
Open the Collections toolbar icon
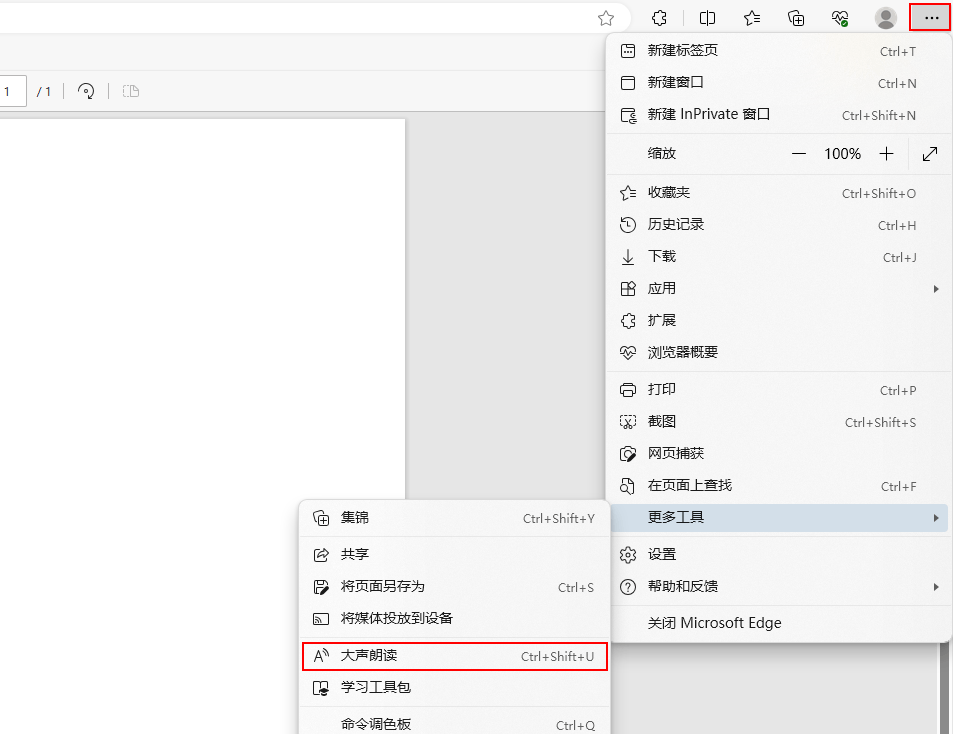point(796,18)
